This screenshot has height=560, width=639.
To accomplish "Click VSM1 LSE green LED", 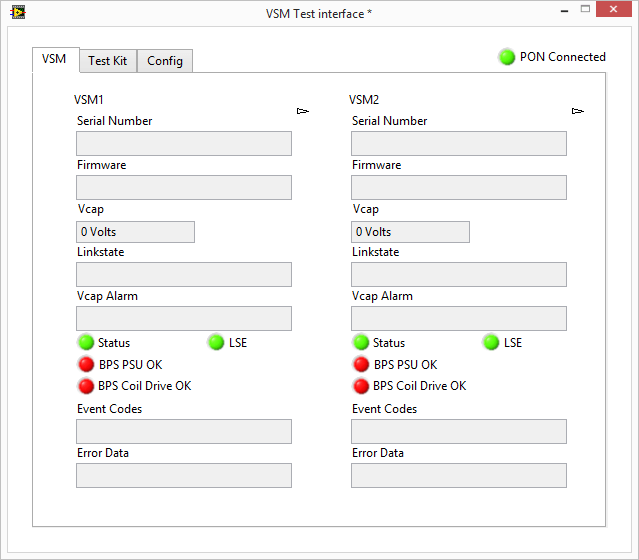I will tap(216, 342).
